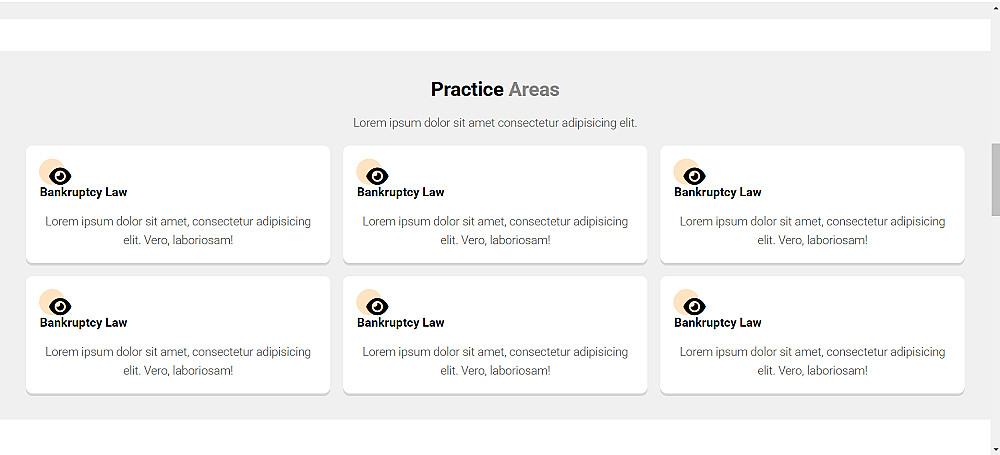This screenshot has height=455, width=1000.
Task: Click the eye icon in the bottom-left card
Action: pos(60,306)
